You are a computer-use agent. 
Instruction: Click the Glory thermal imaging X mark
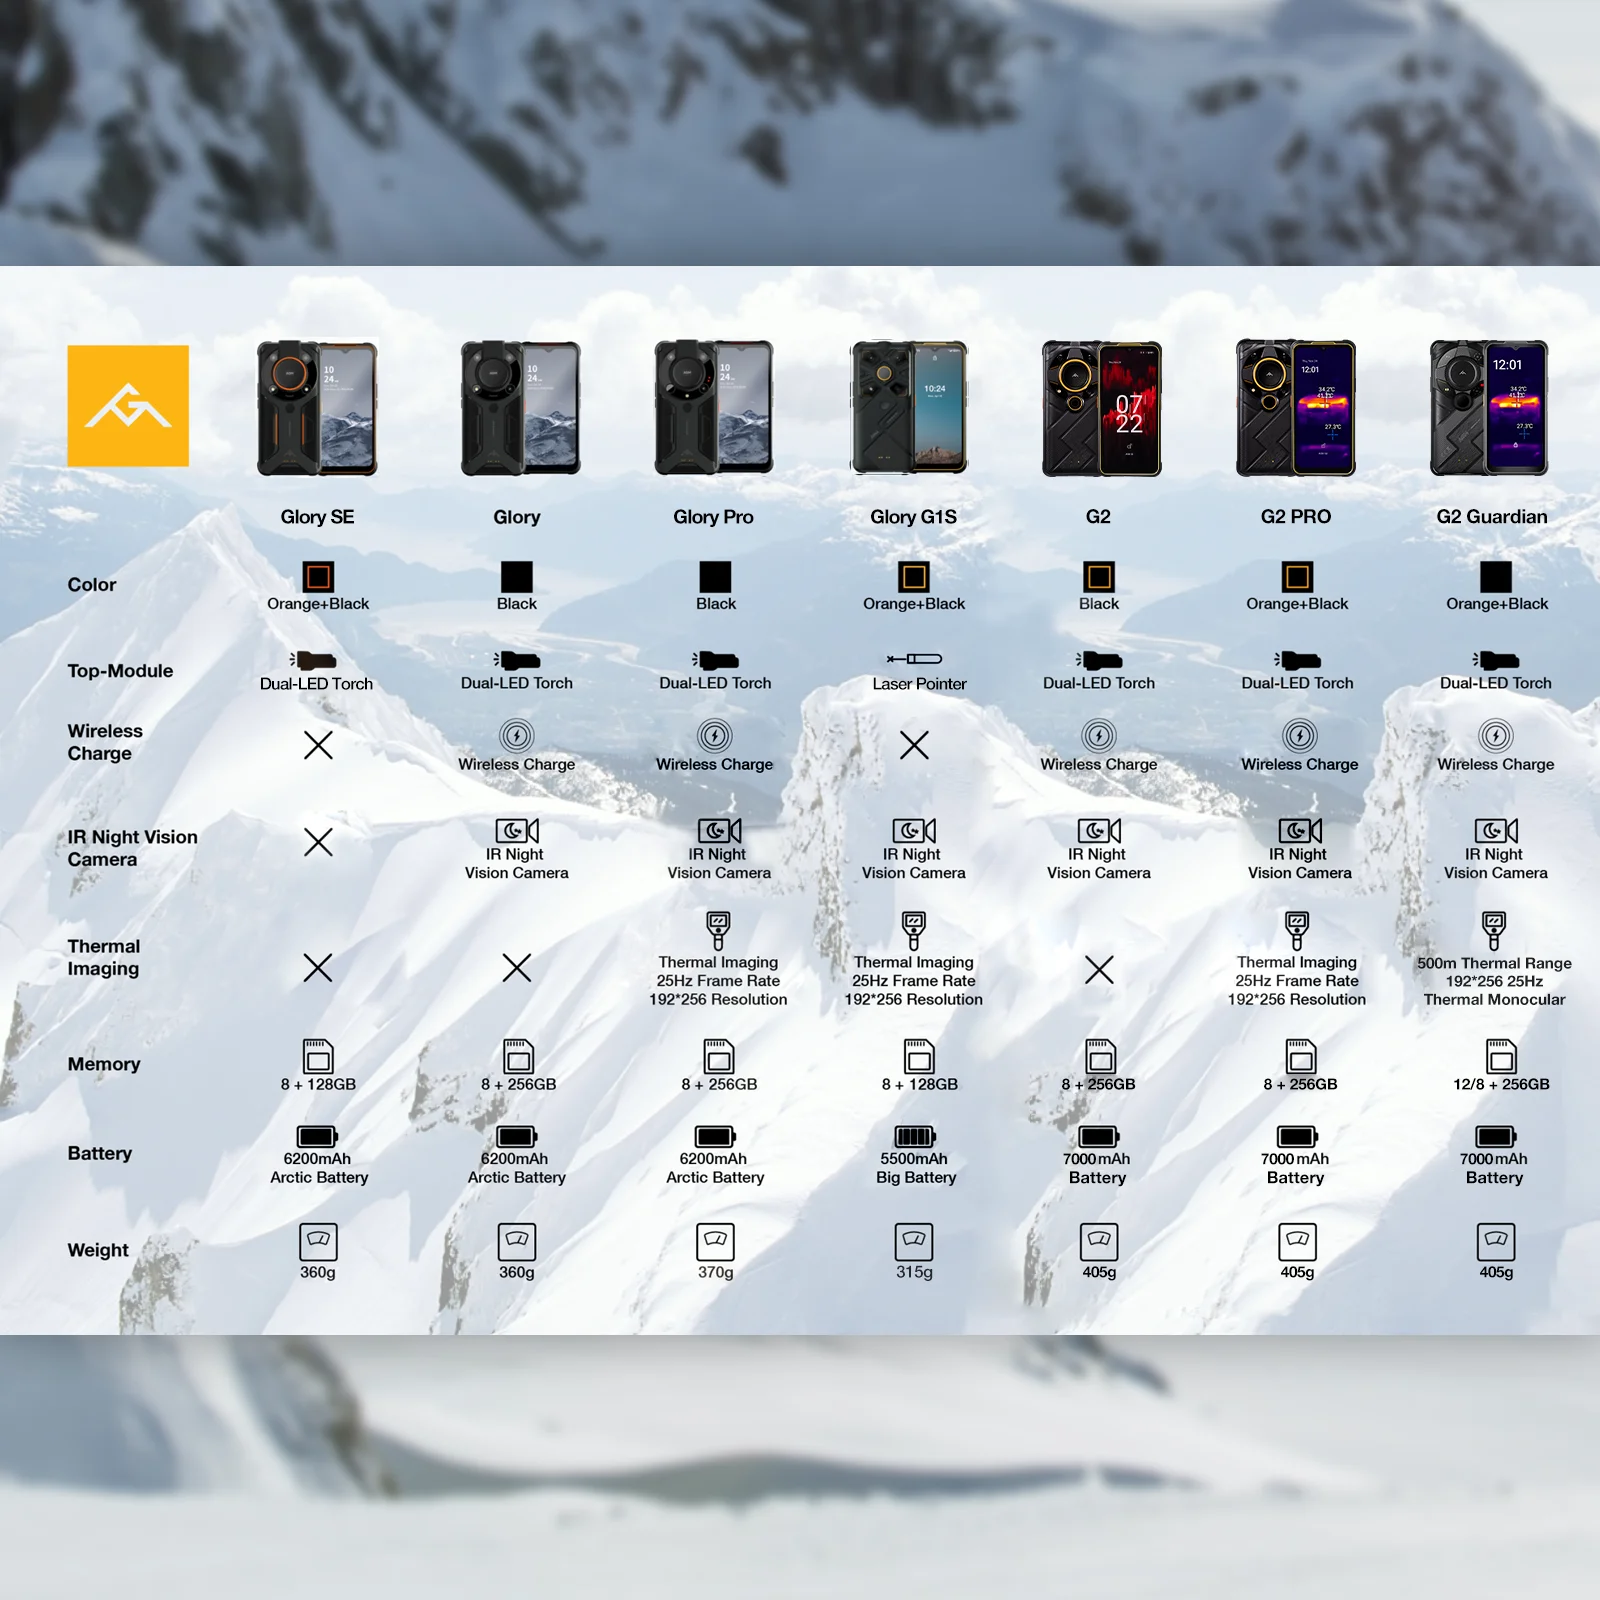pyautogui.click(x=517, y=967)
